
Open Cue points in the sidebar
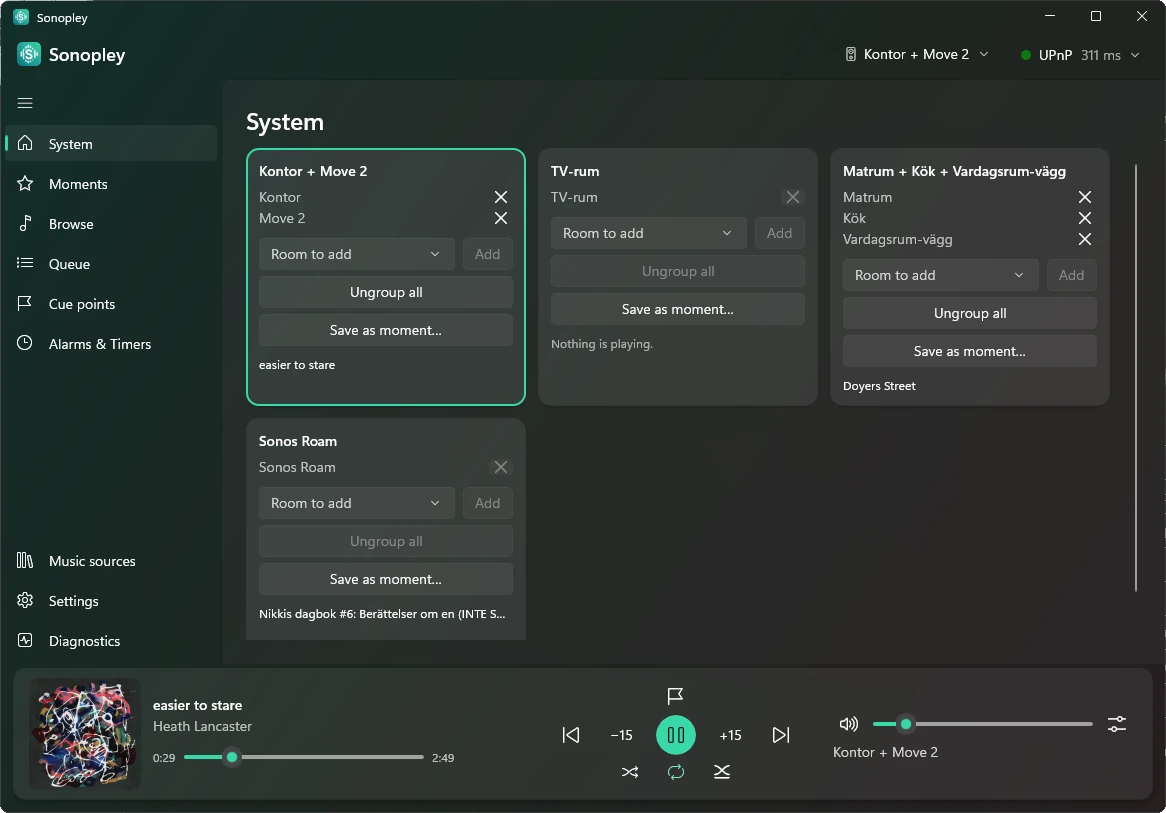tap(111, 304)
